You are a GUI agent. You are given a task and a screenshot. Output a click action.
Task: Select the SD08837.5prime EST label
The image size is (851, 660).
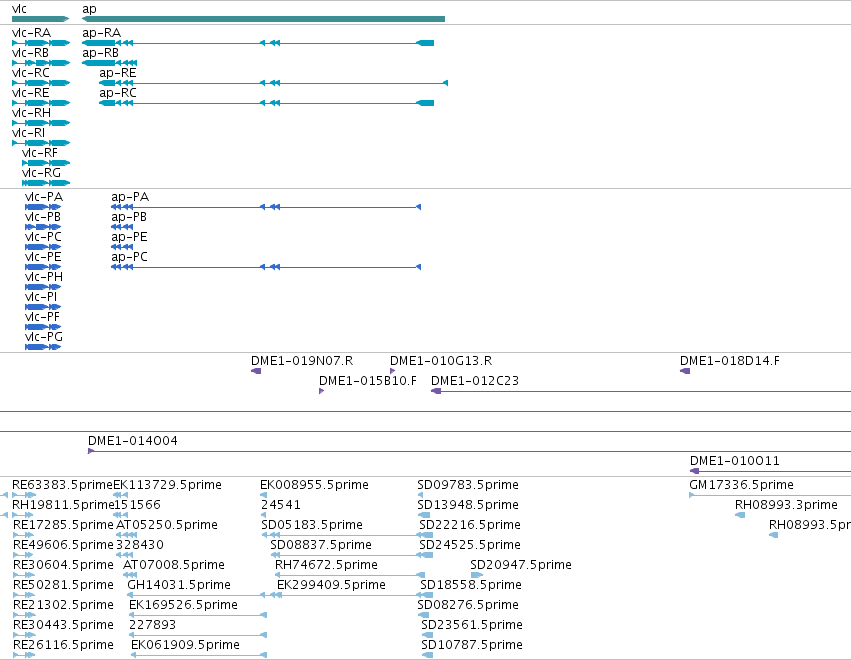point(321,545)
